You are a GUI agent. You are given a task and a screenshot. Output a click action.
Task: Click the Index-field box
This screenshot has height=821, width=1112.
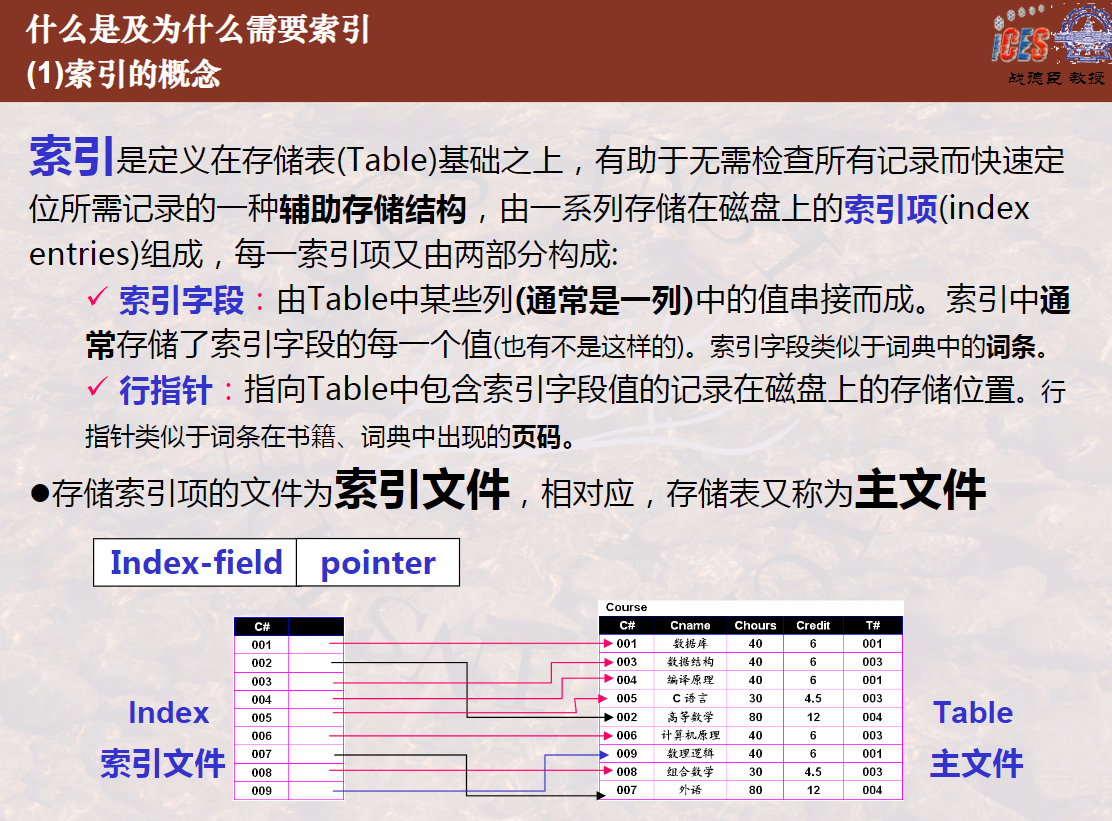(x=195, y=562)
